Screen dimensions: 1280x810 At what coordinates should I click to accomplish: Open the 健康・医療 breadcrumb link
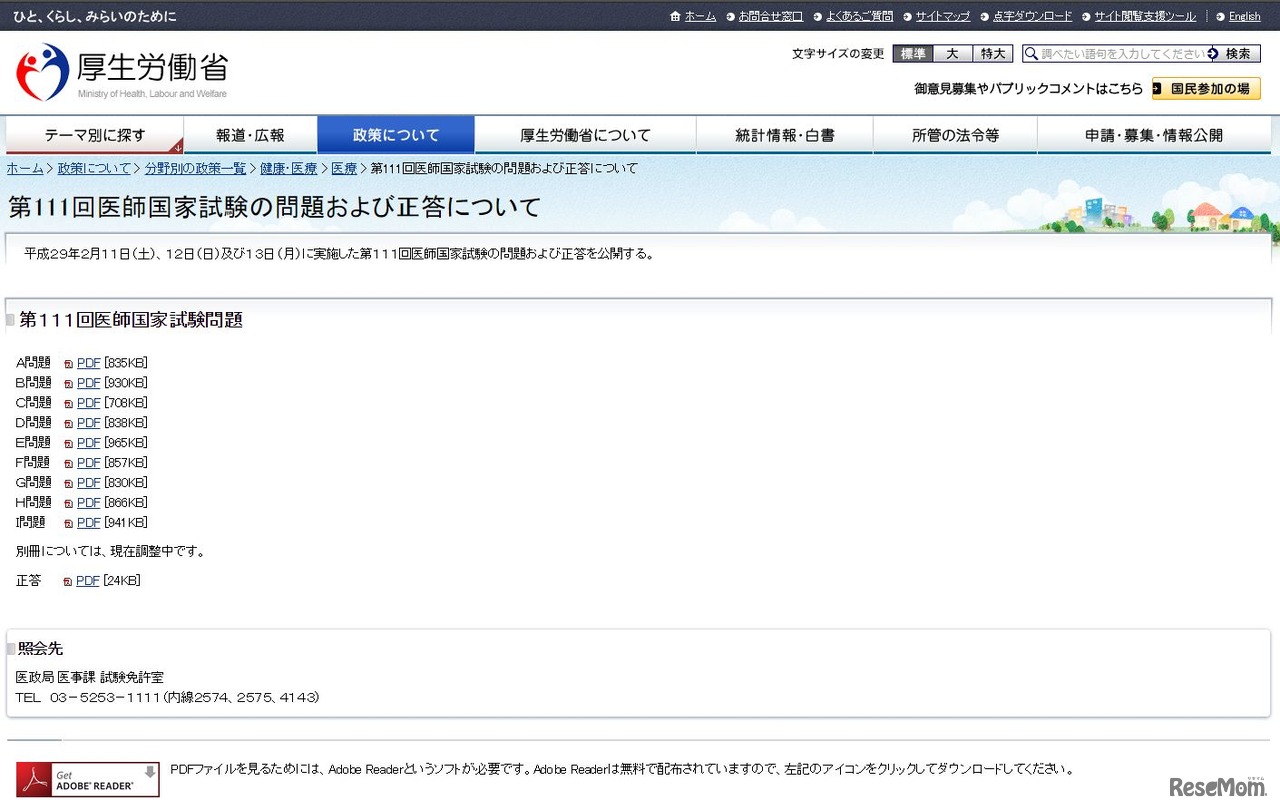[288, 168]
